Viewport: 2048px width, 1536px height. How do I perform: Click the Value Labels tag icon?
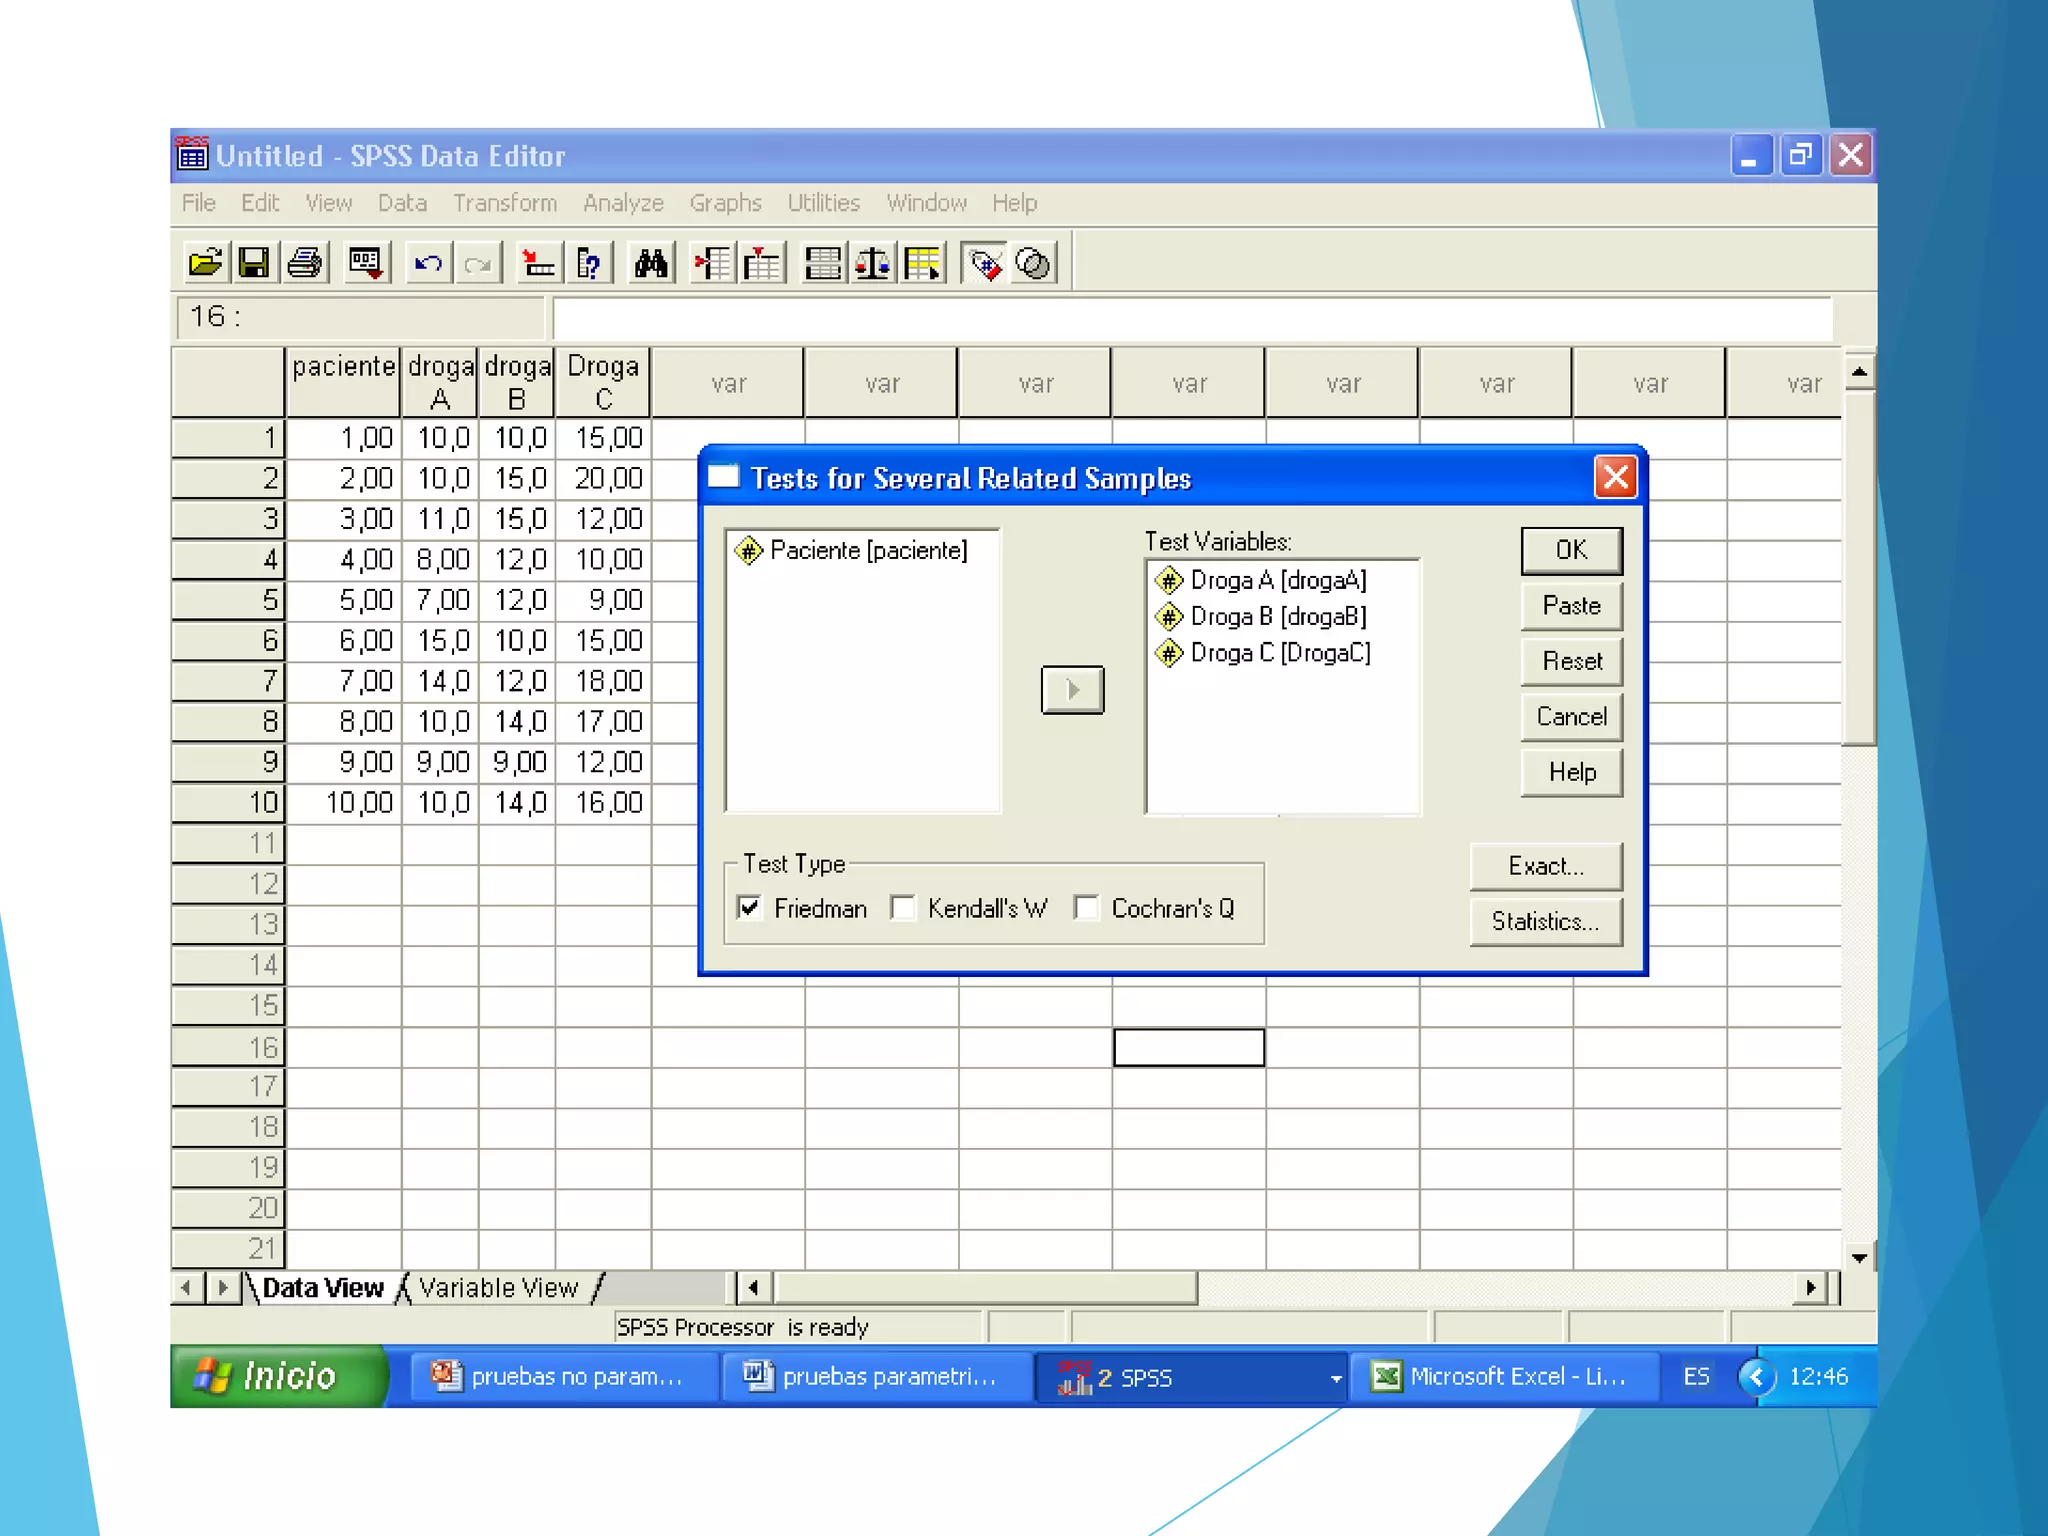click(x=985, y=264)
